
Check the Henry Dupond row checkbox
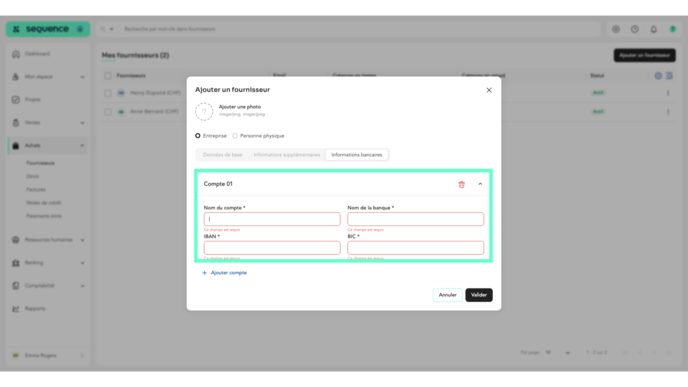[108, 93]
